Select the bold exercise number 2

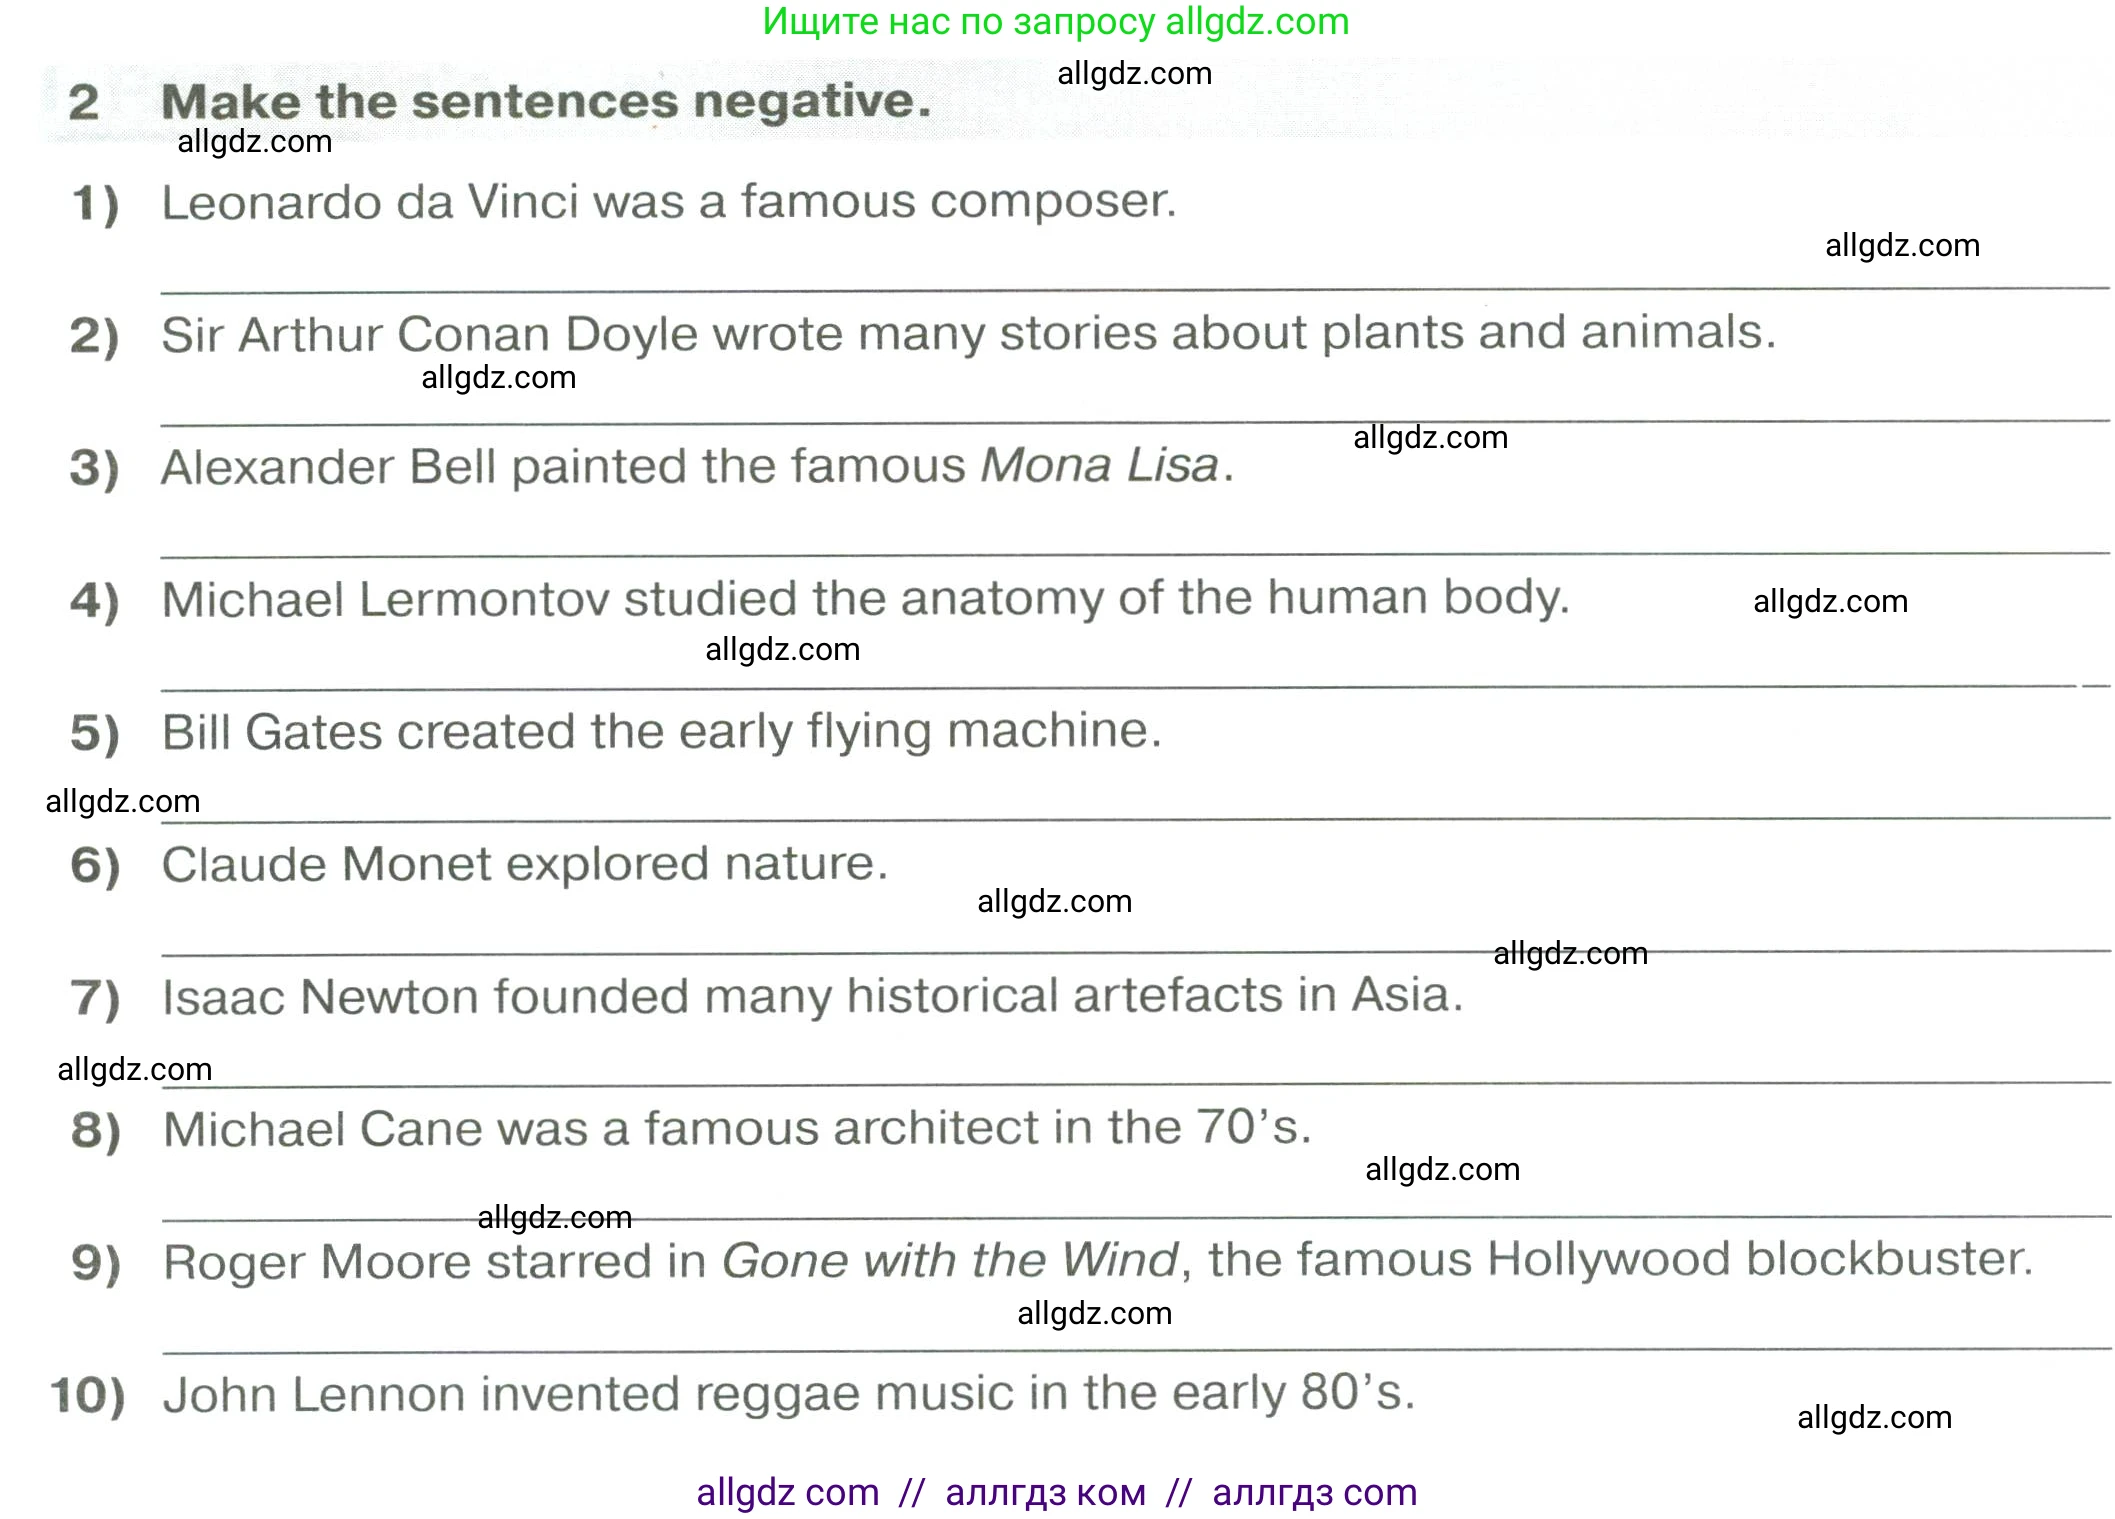[84, 103]
